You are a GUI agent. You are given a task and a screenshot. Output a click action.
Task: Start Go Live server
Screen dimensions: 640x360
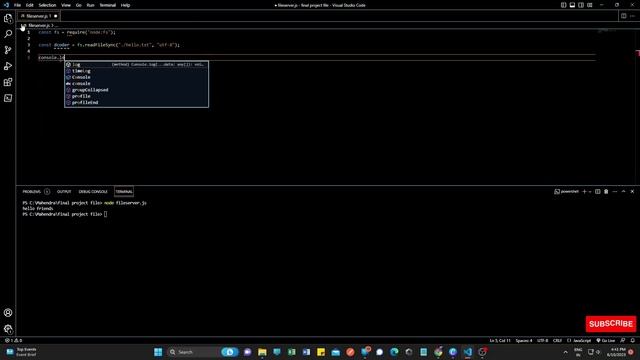tap(606, 340)
